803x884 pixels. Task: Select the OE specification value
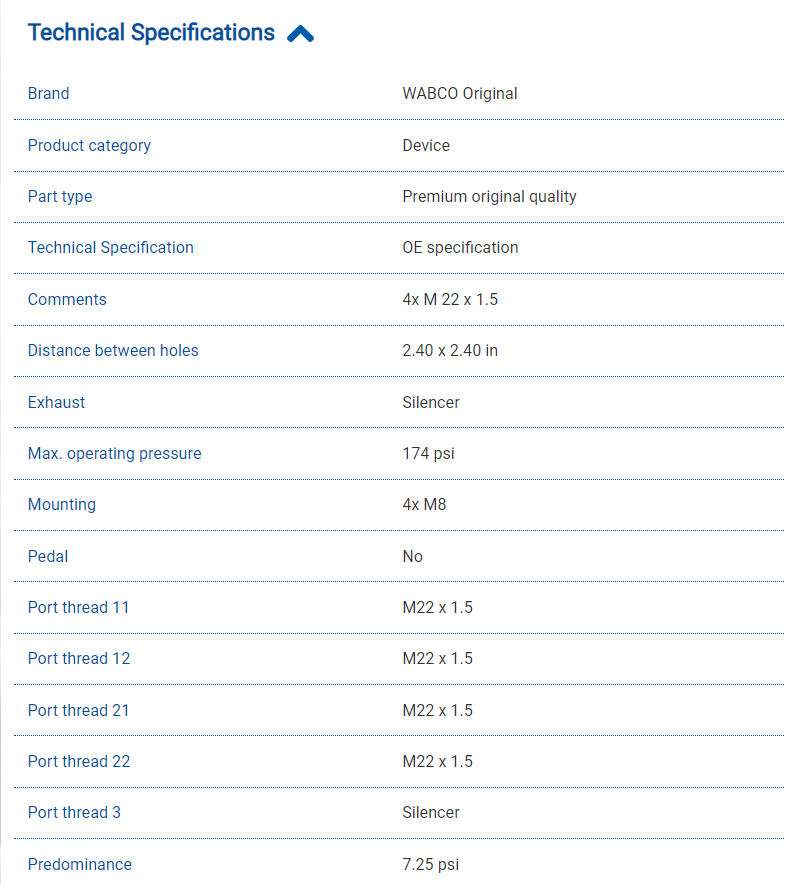tap(460, 248)
